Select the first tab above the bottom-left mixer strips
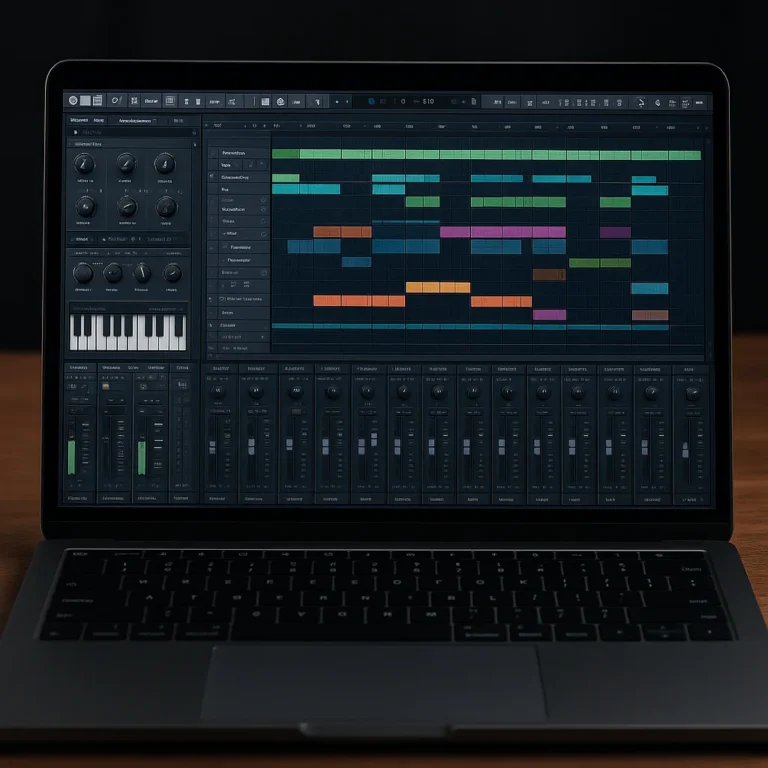Image resolution: width=768 pixels, height=768 pixels. (79, 367)
